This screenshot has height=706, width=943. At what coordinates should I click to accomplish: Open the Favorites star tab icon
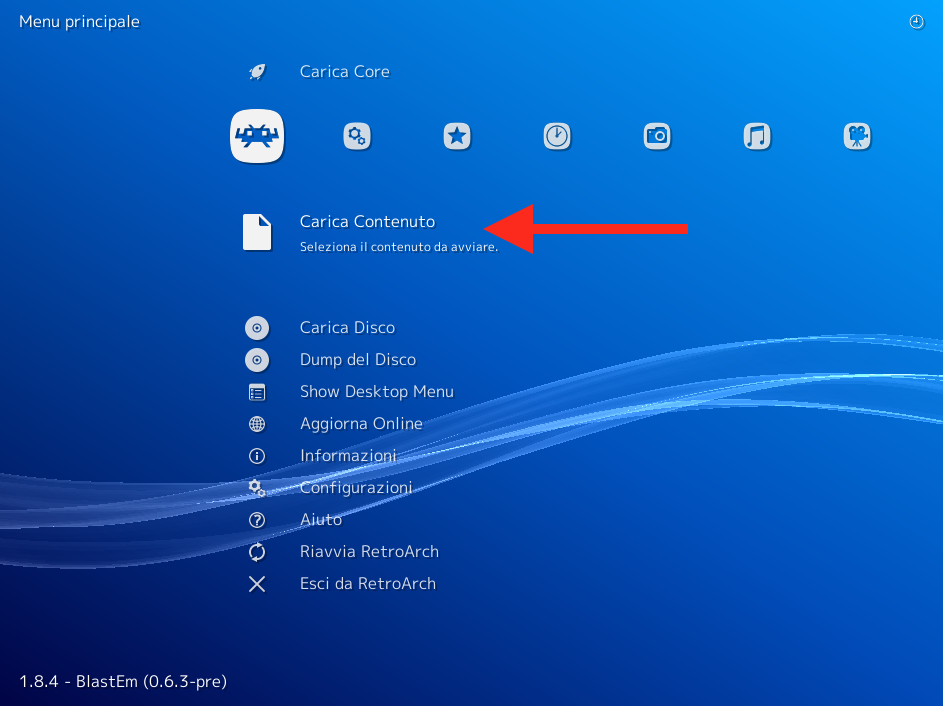pyautogui.click(x=457, y=136)
